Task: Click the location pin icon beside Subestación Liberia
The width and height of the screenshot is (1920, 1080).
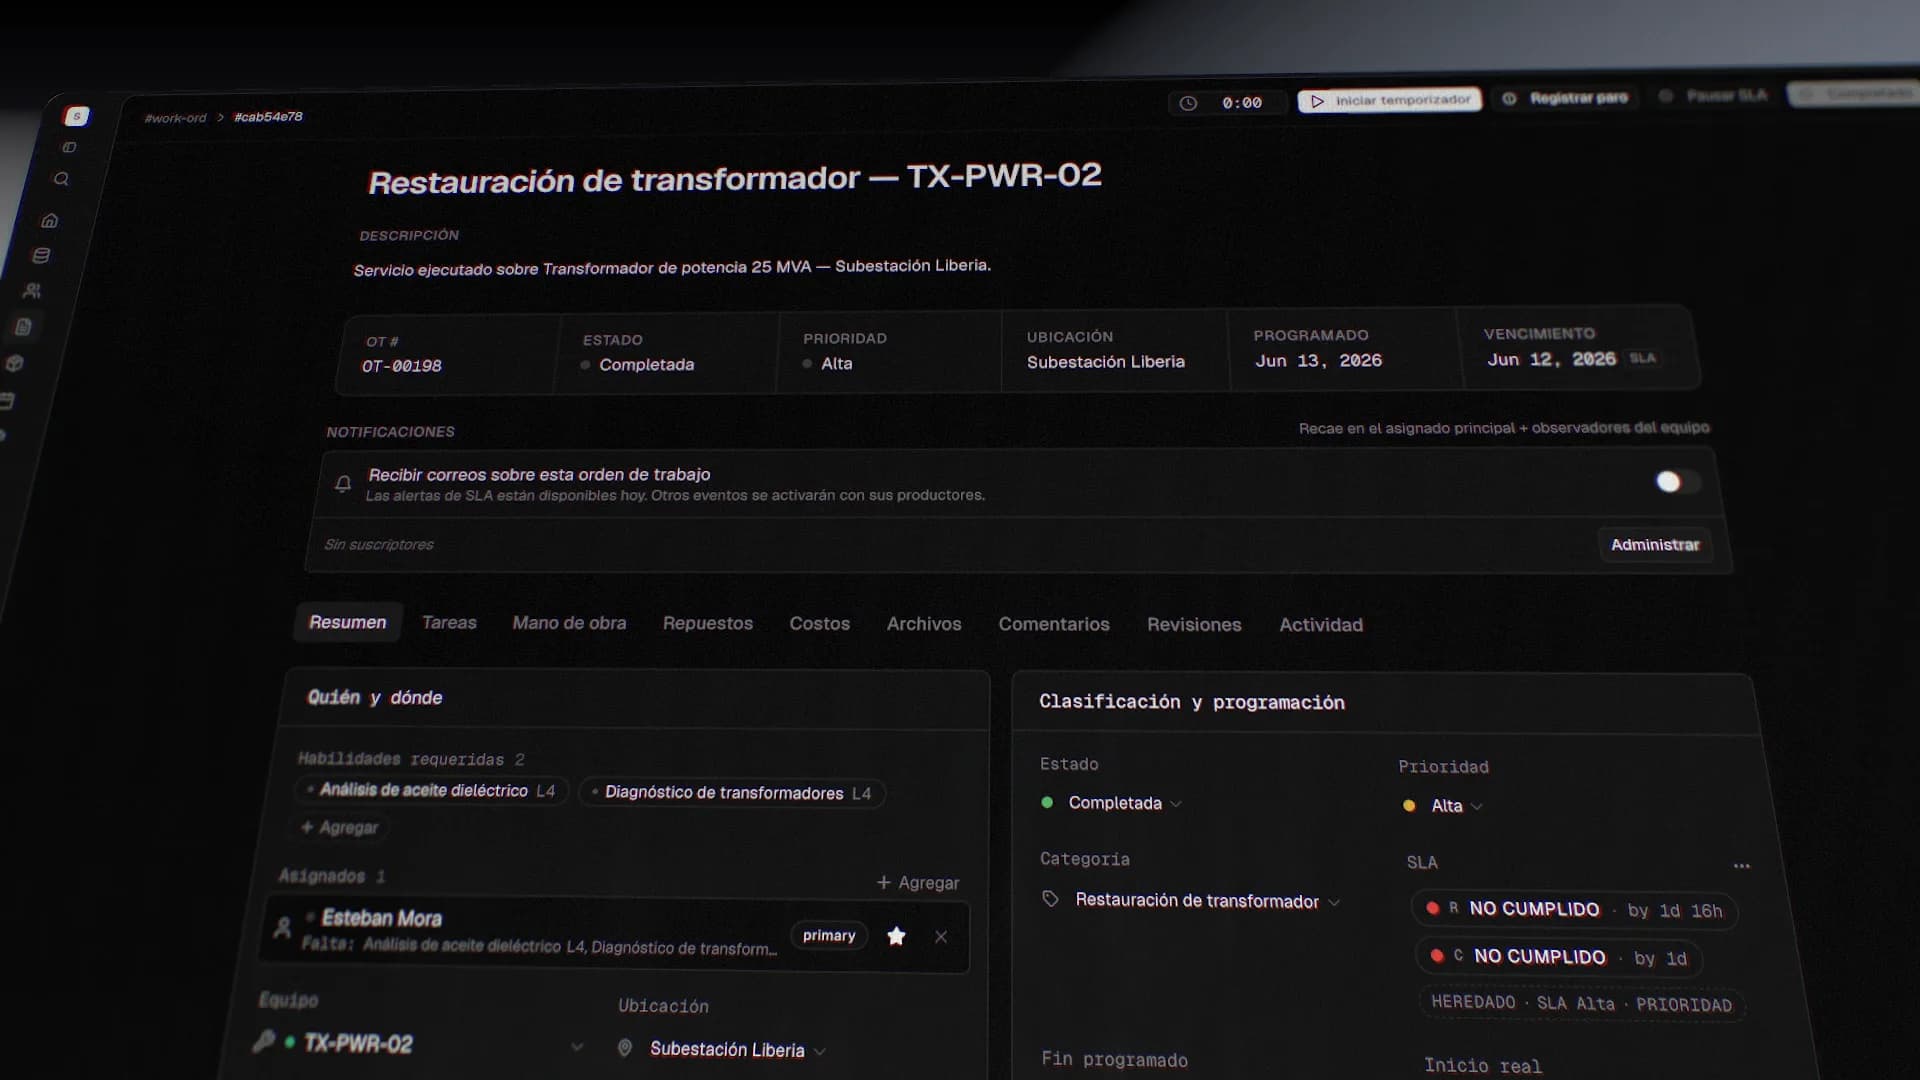Action: pyautogui.click(x=625, y=1048)
